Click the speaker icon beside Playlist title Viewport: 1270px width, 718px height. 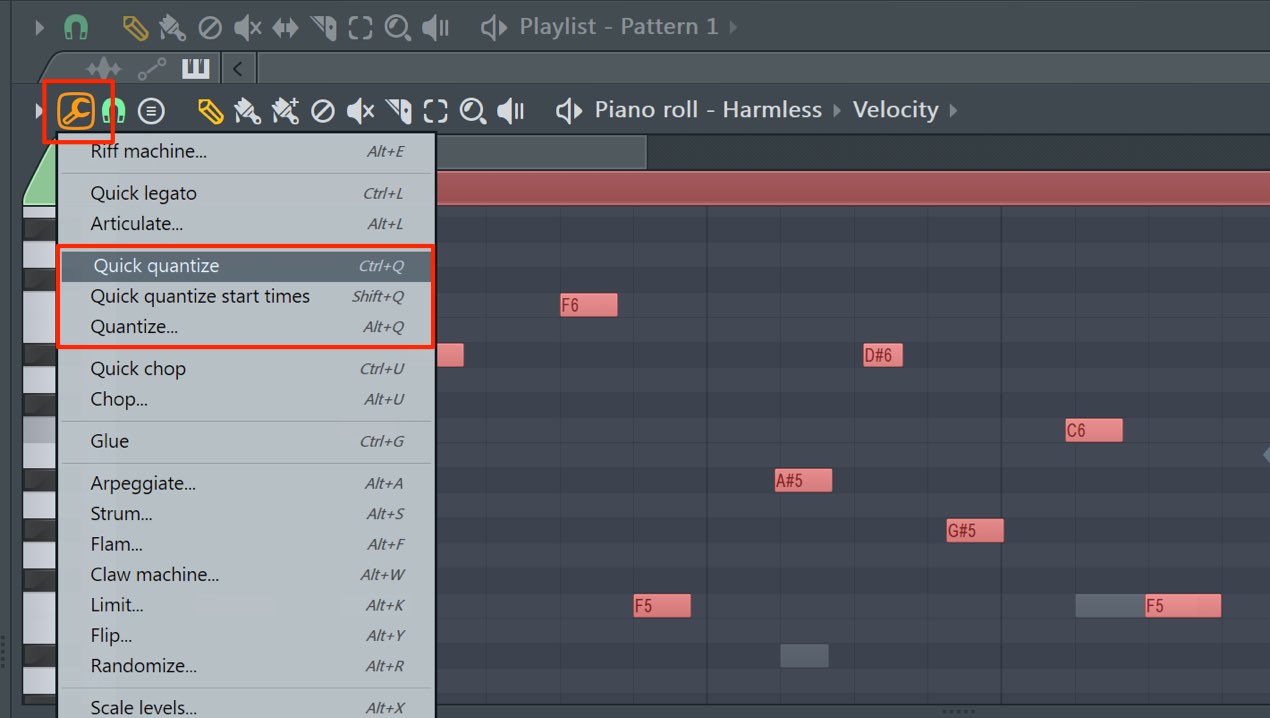click(x=494, y=27)
